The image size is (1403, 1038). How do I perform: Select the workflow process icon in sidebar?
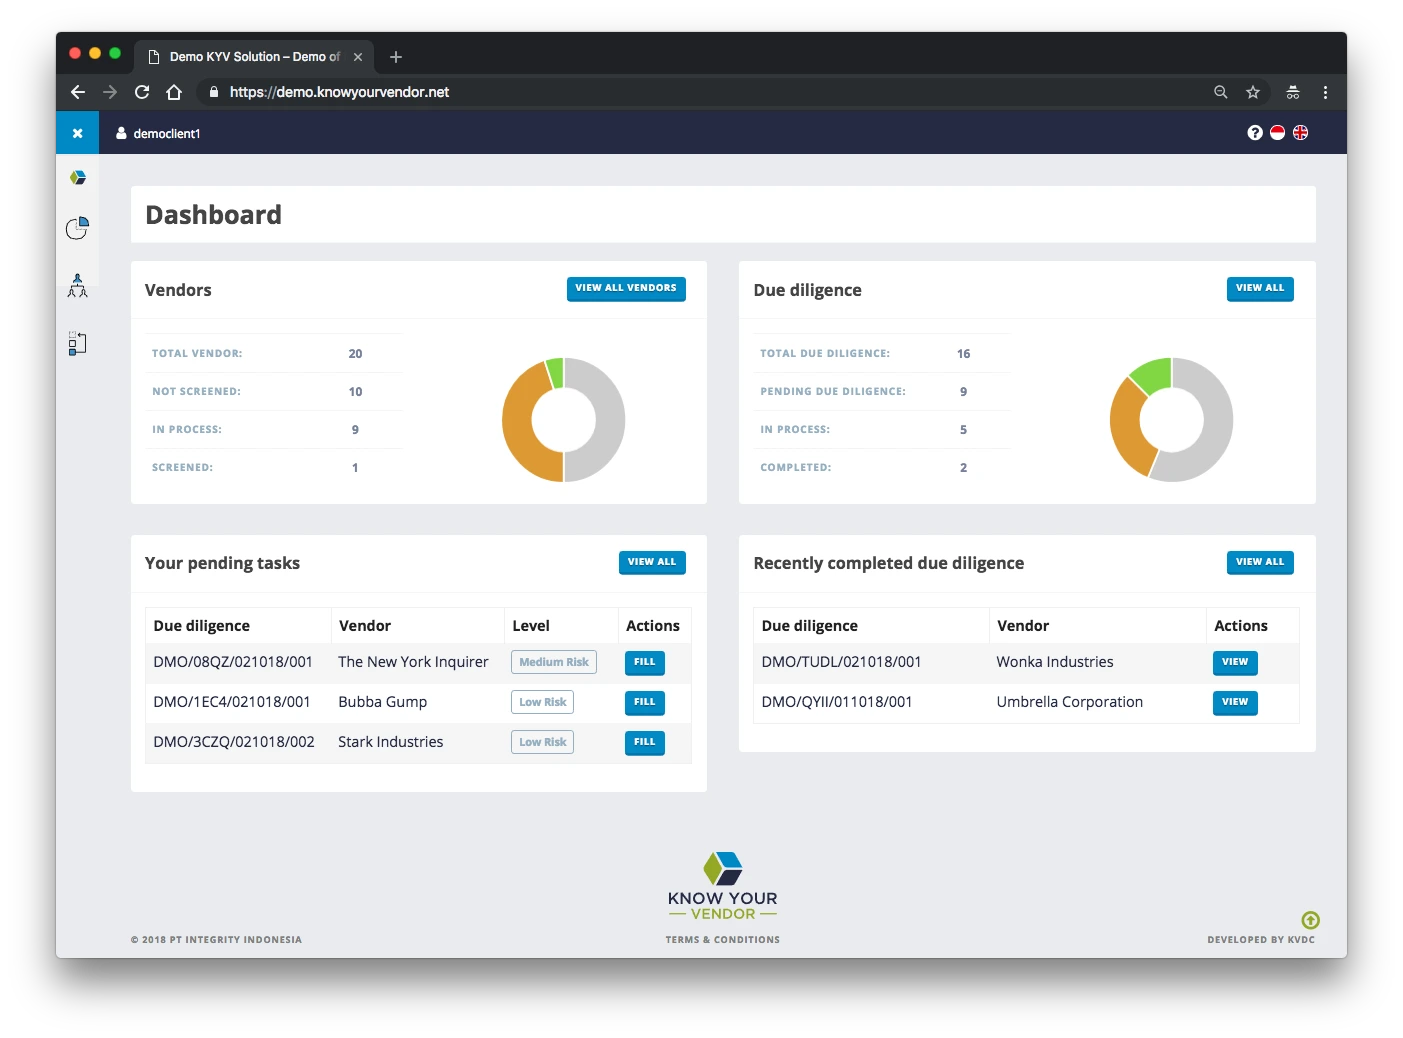click(x=77, y=343)
